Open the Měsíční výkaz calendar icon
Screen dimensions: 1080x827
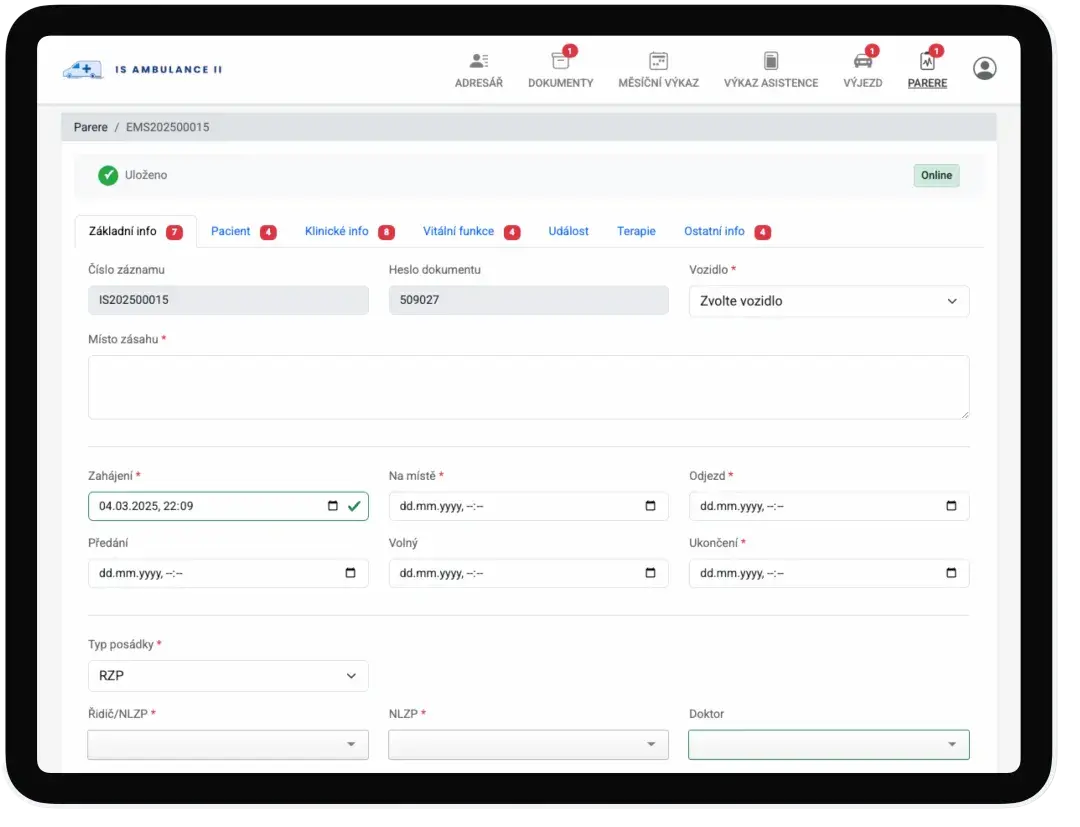click(x=658, y=61)
